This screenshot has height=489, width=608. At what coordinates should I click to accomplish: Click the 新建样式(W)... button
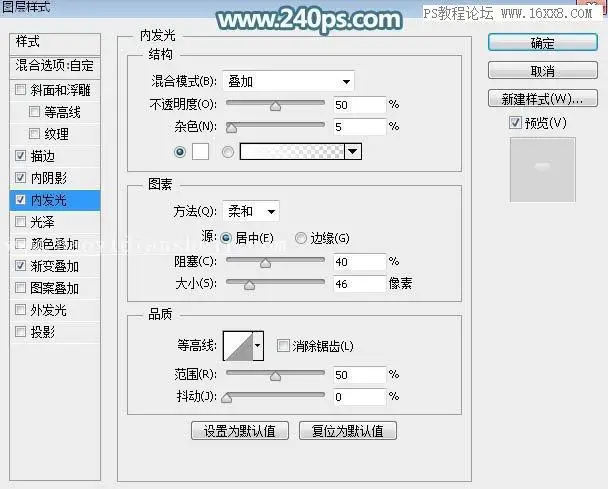[x=542, y=98]
